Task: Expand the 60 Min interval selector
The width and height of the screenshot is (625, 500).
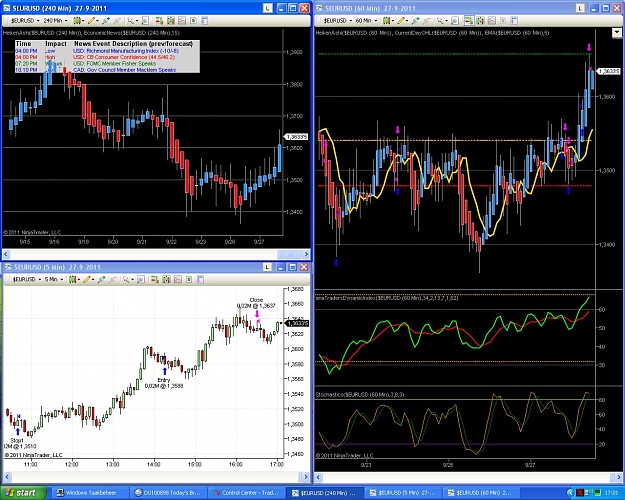Action: pos(367,20)
